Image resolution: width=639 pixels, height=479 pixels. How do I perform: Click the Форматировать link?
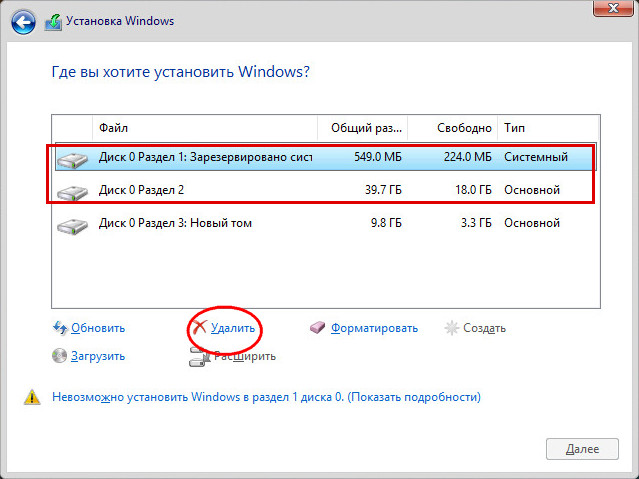pyautogui.click(x=374, y=328)
